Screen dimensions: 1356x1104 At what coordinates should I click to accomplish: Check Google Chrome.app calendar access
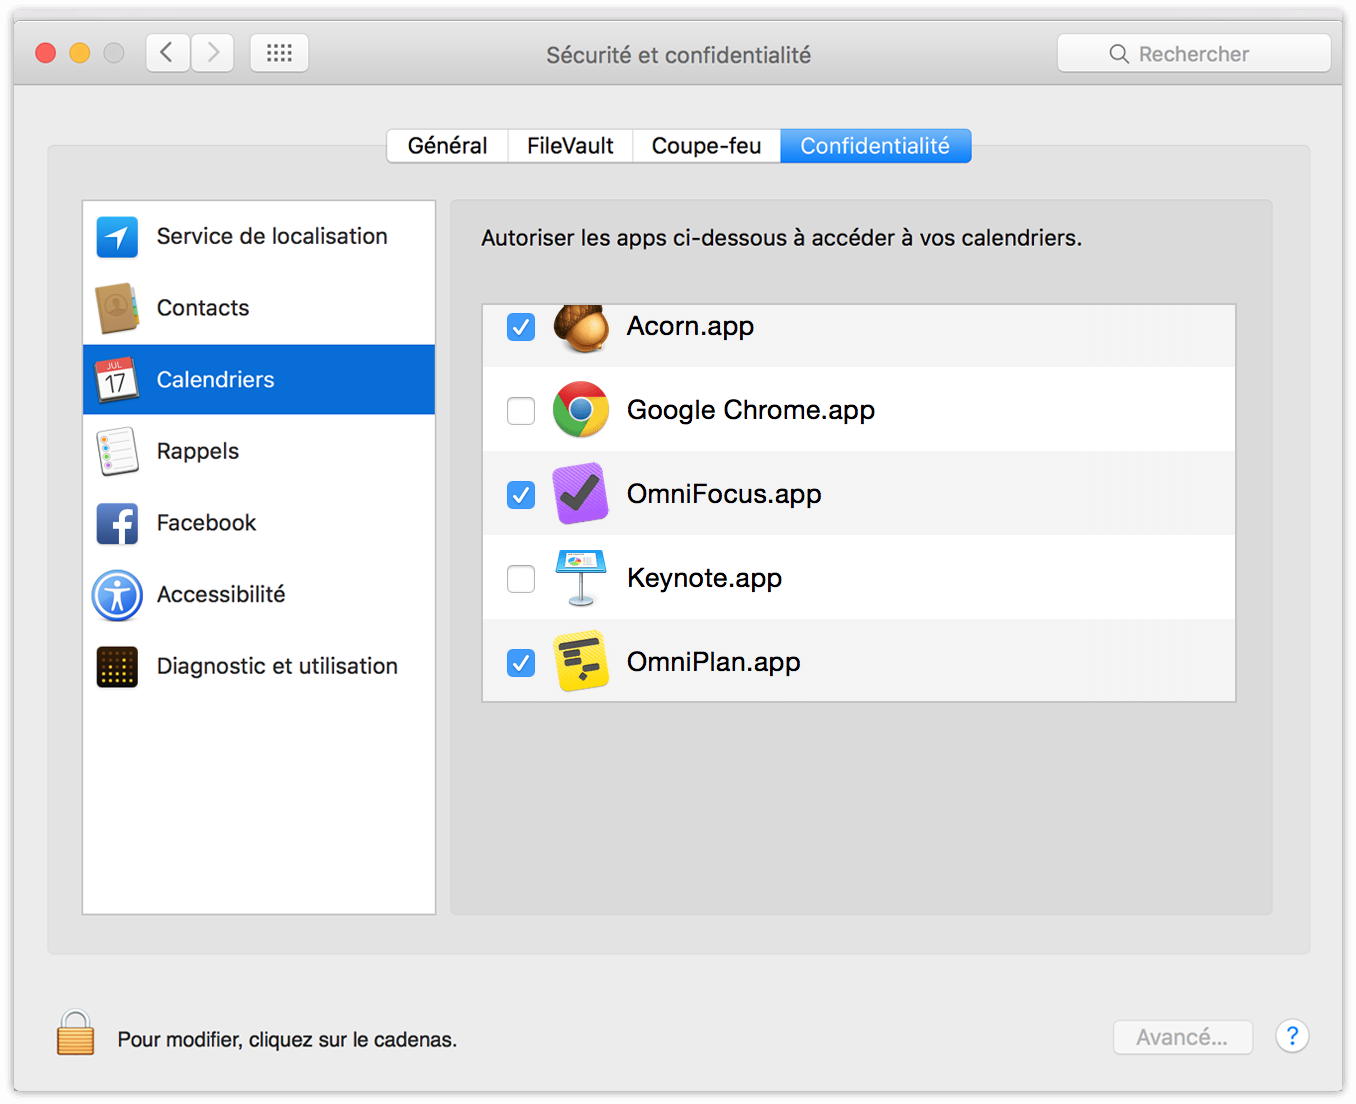(521, 411)
